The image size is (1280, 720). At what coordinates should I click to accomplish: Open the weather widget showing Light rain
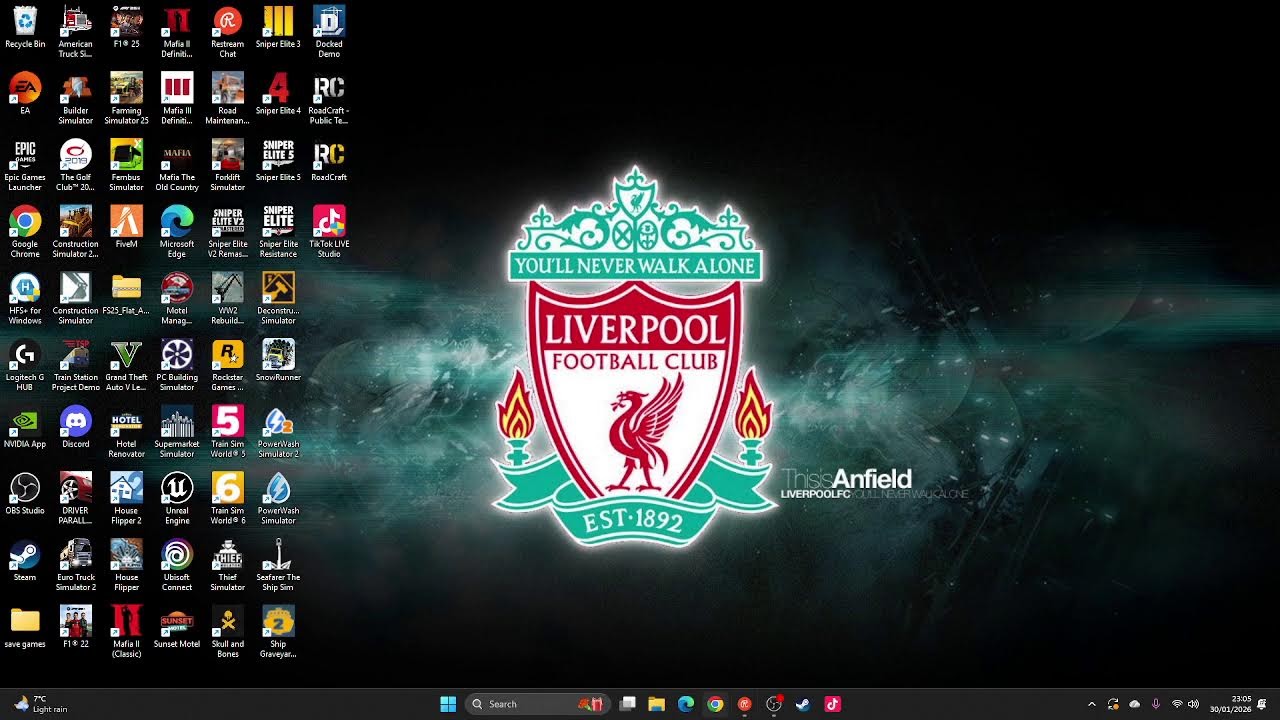click(x=41, y=704)
